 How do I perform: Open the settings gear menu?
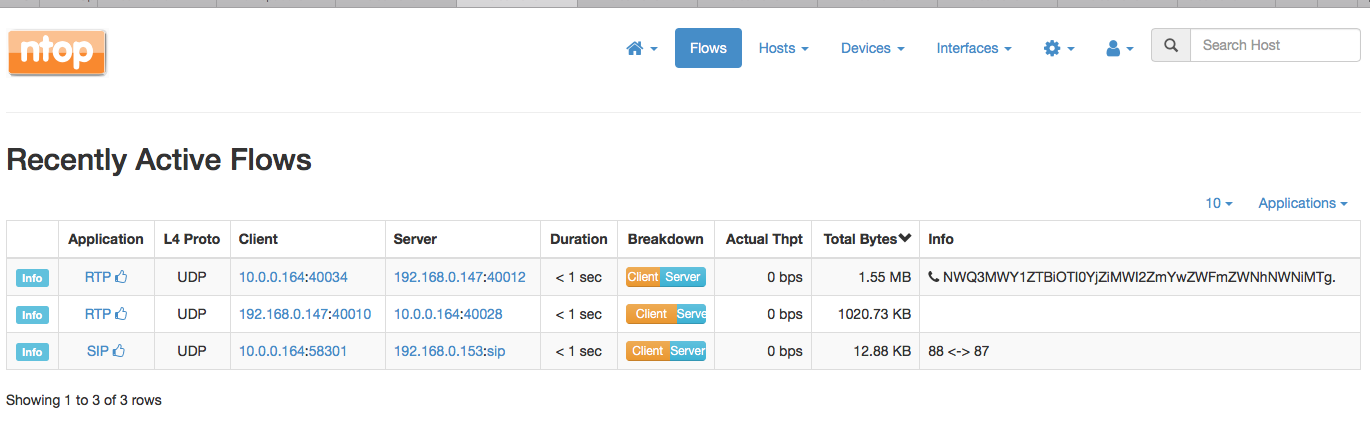(1059, 48)
